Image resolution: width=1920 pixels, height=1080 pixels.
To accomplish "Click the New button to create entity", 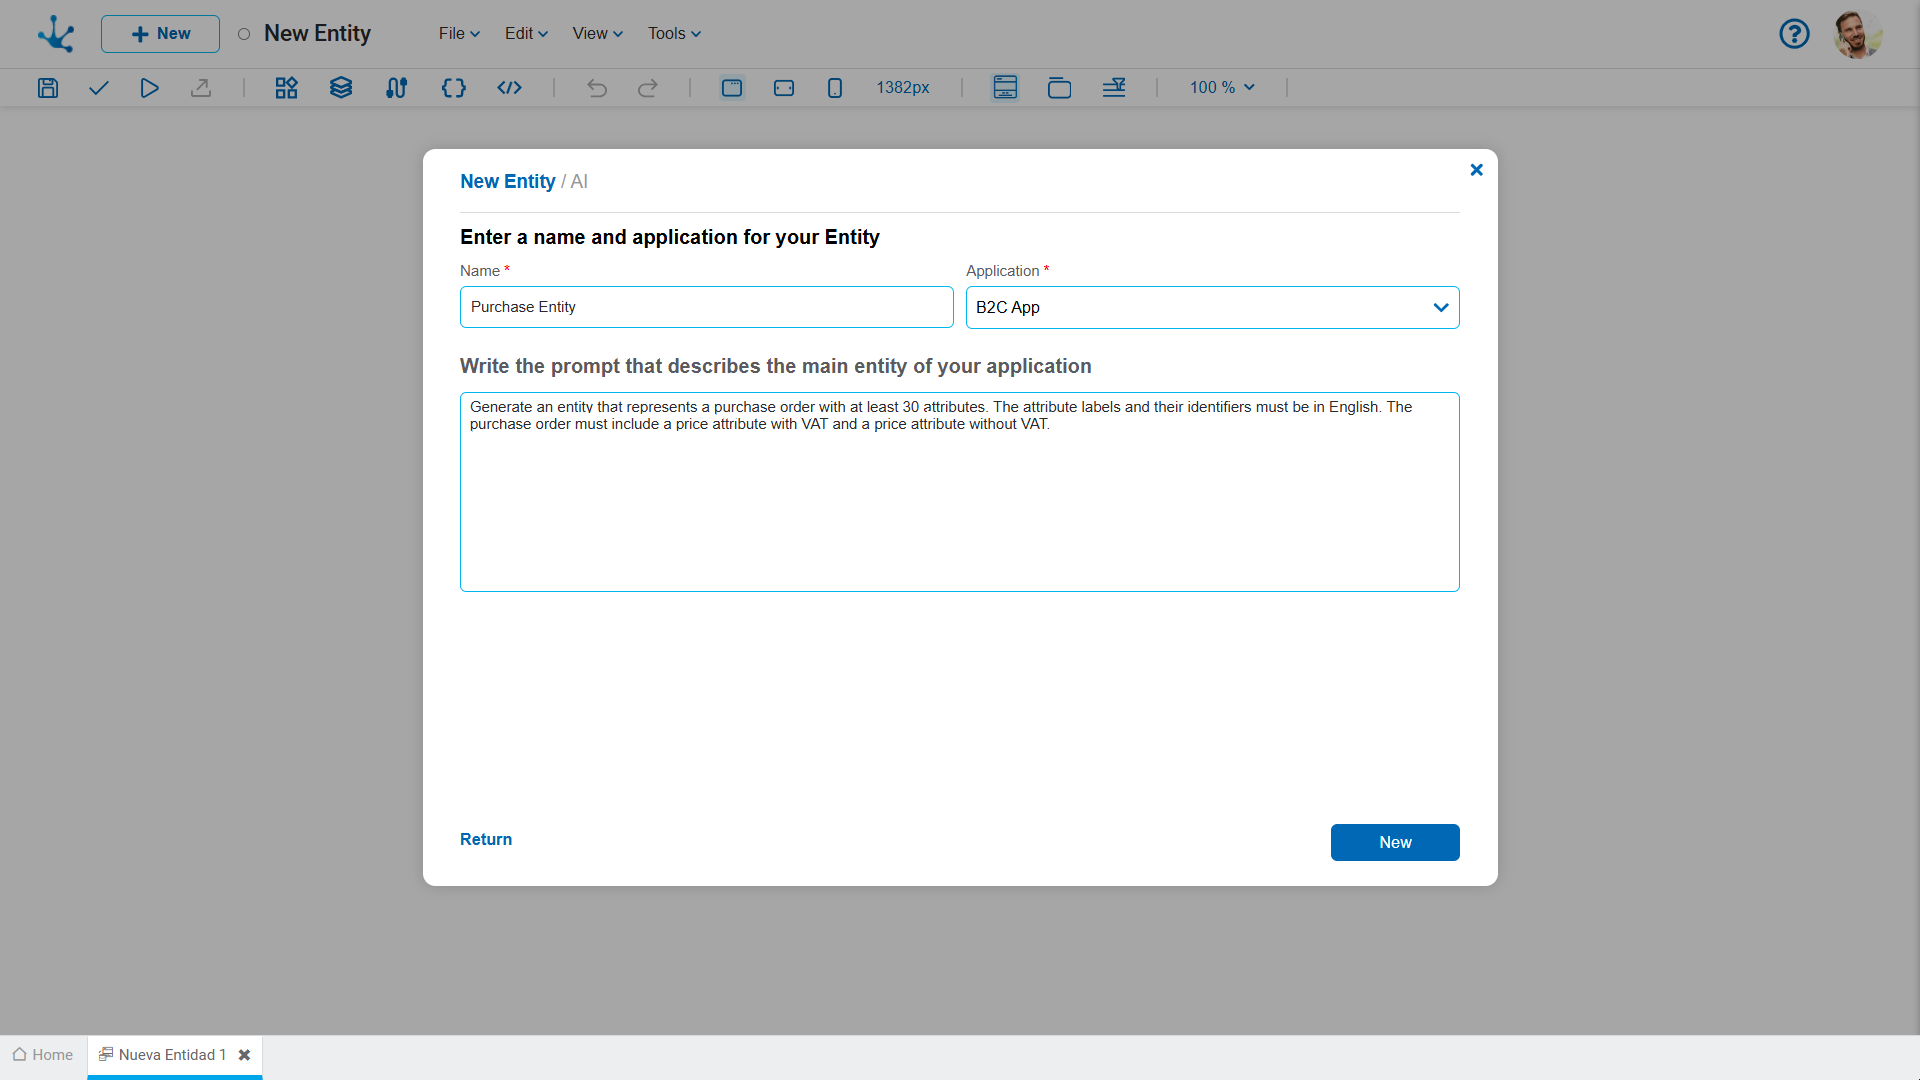I will (x=1395, y=841).
